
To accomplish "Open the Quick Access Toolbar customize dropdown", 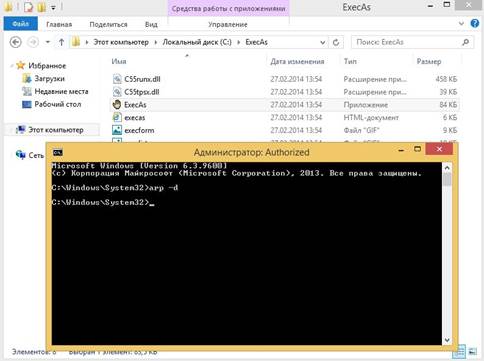I will (x=53, y=8).
